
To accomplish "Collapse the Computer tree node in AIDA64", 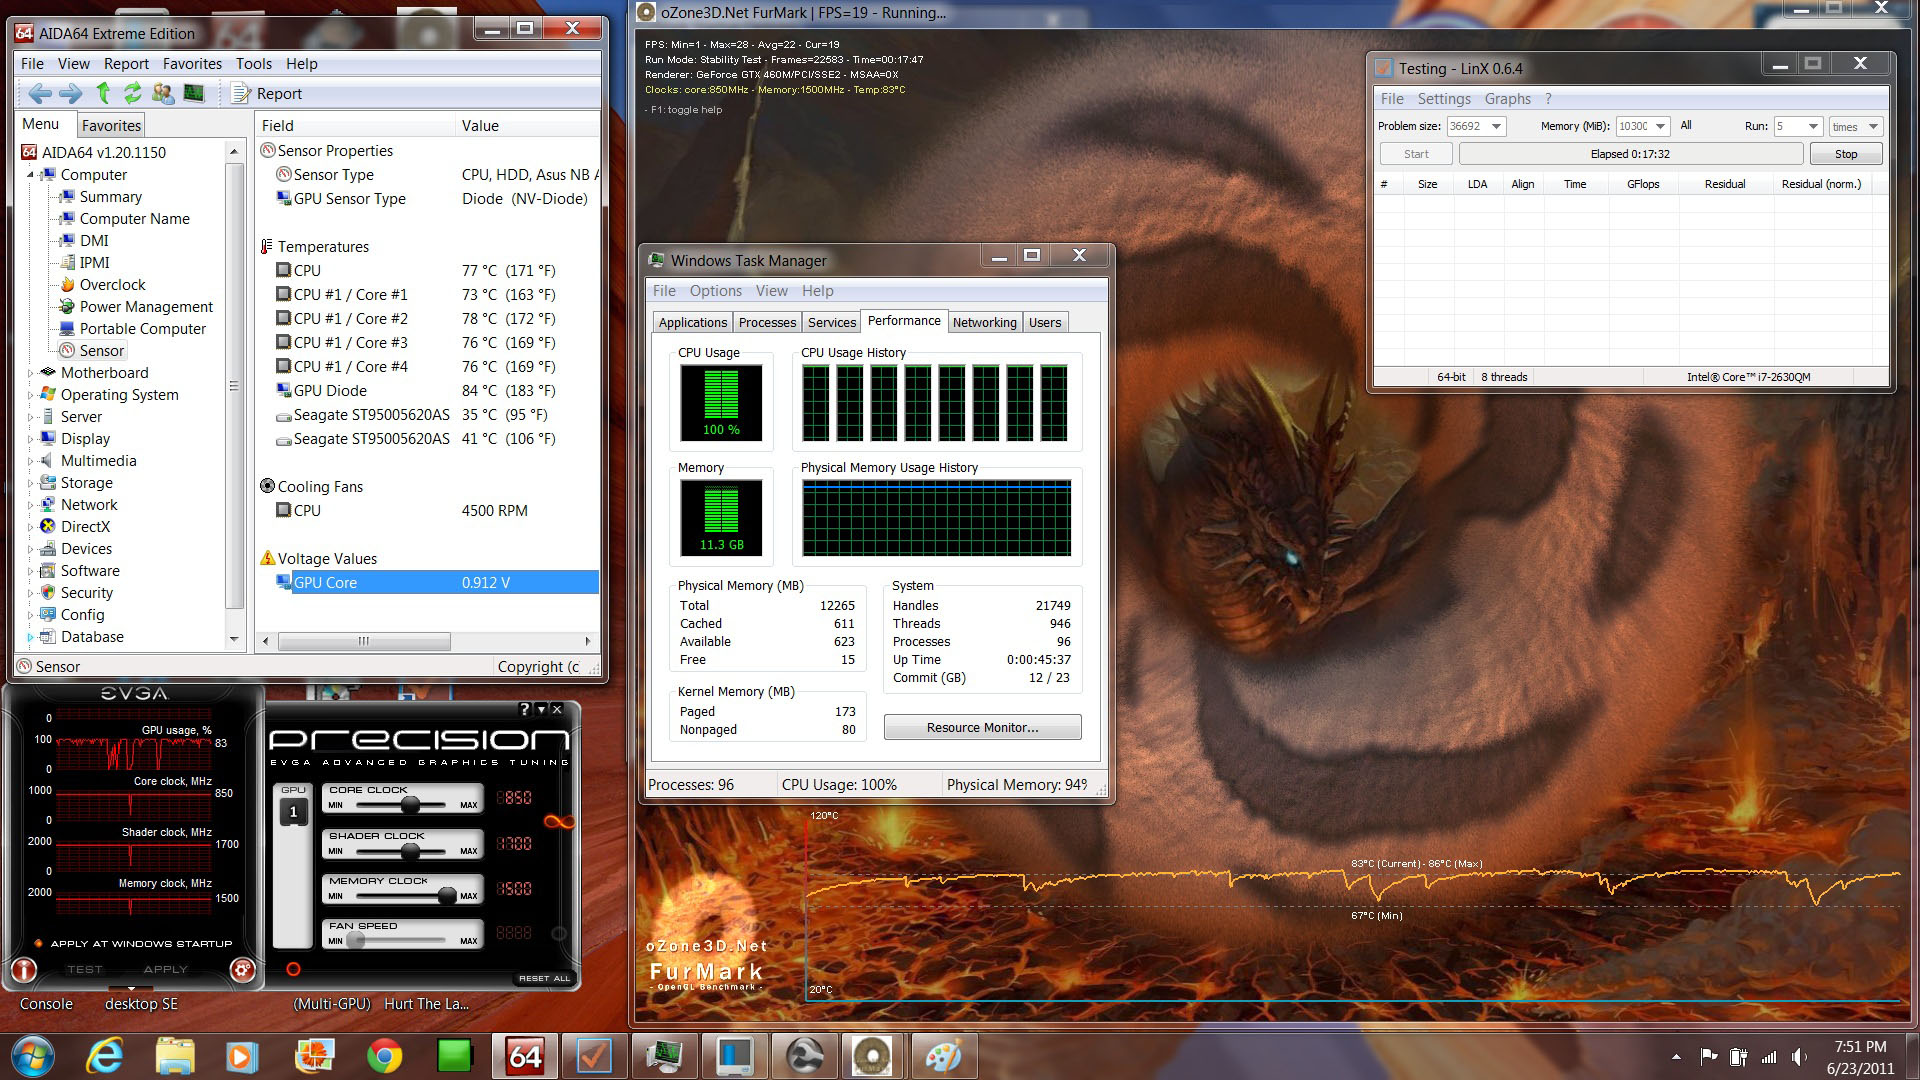I will [31, 175].
